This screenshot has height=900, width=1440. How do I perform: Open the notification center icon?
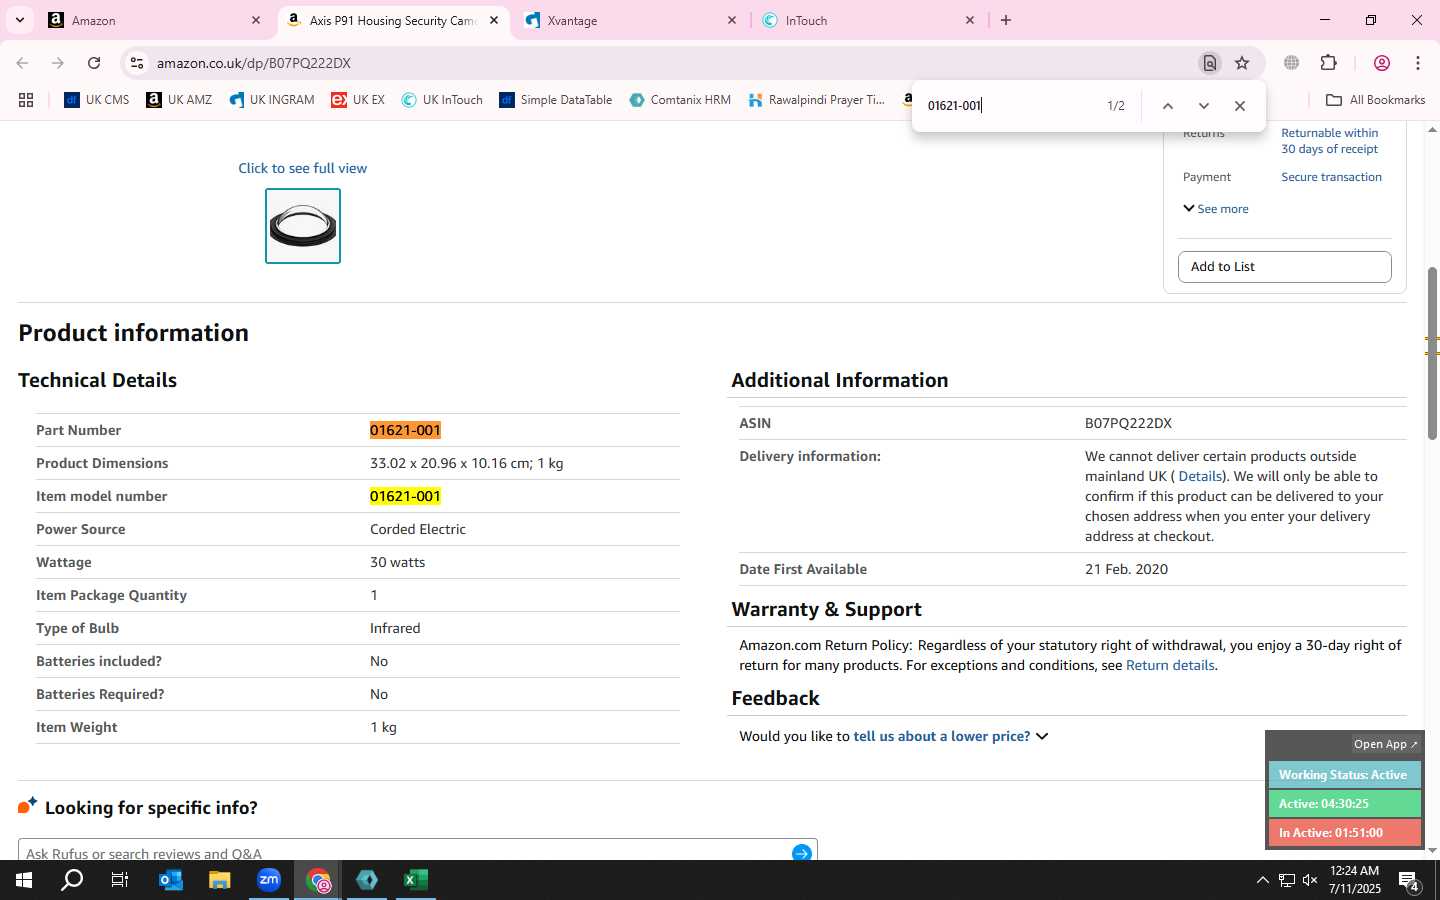point(1409,881)
